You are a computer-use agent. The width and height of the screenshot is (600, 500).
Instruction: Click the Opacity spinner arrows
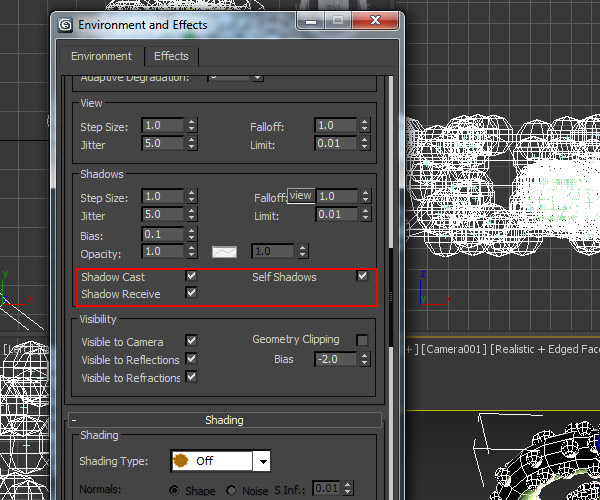(x=192, y=251)
